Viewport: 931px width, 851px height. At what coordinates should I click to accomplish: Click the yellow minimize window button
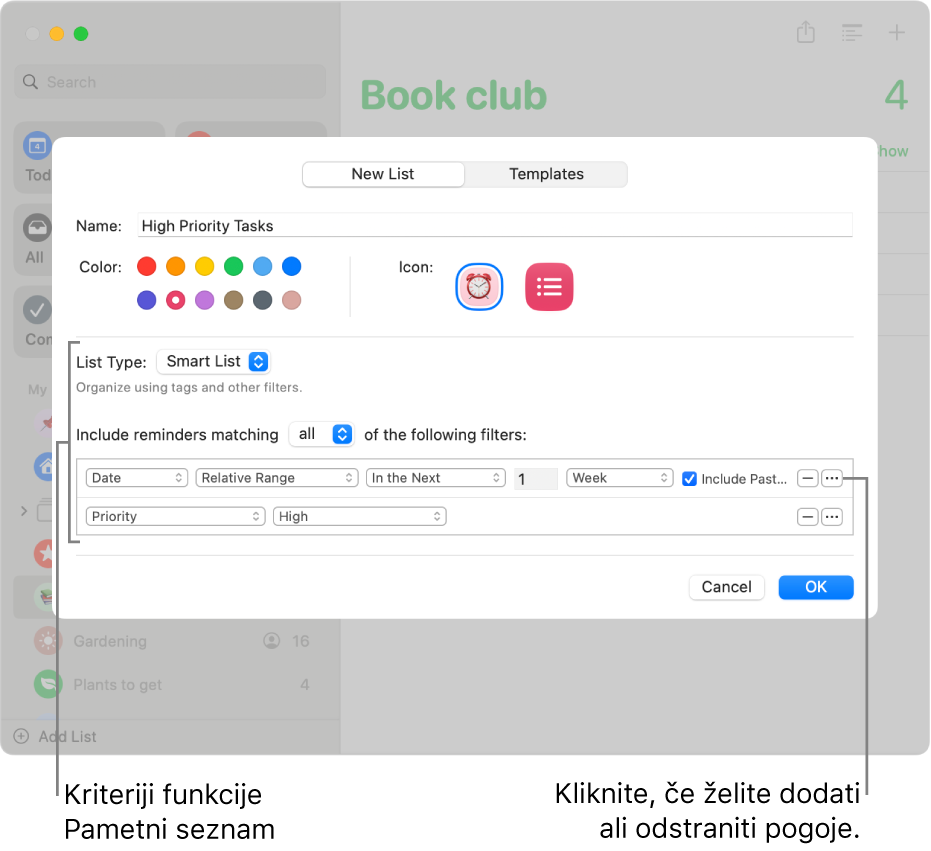[x=56, y=34]
